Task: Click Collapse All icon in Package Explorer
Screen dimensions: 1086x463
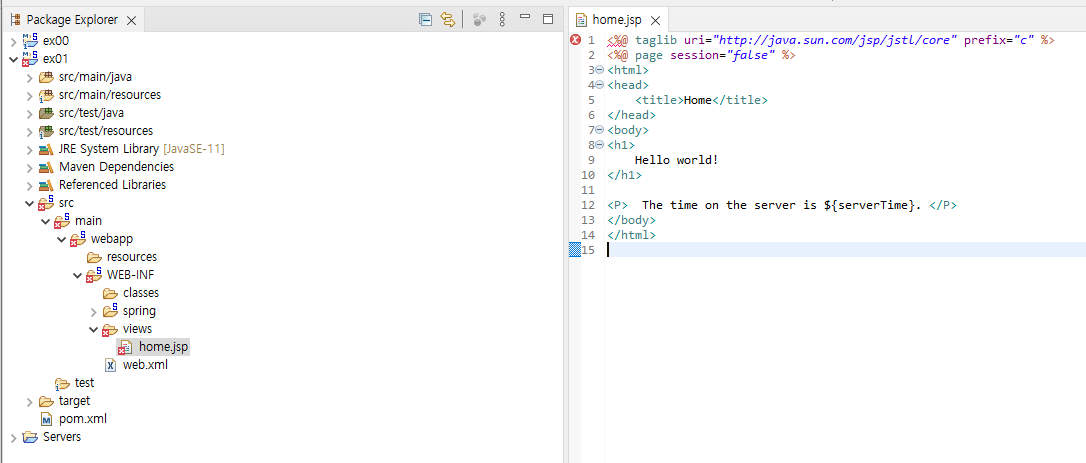Action: coord(425,19)
